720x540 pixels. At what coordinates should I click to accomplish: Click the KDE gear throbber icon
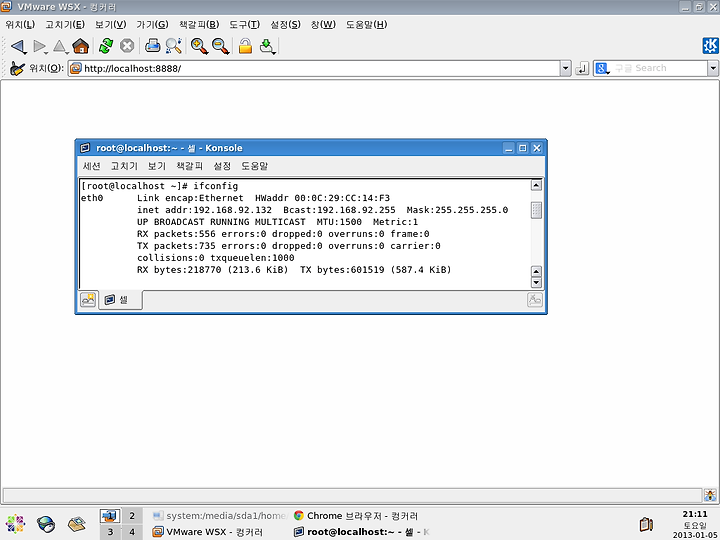point(710,45)
